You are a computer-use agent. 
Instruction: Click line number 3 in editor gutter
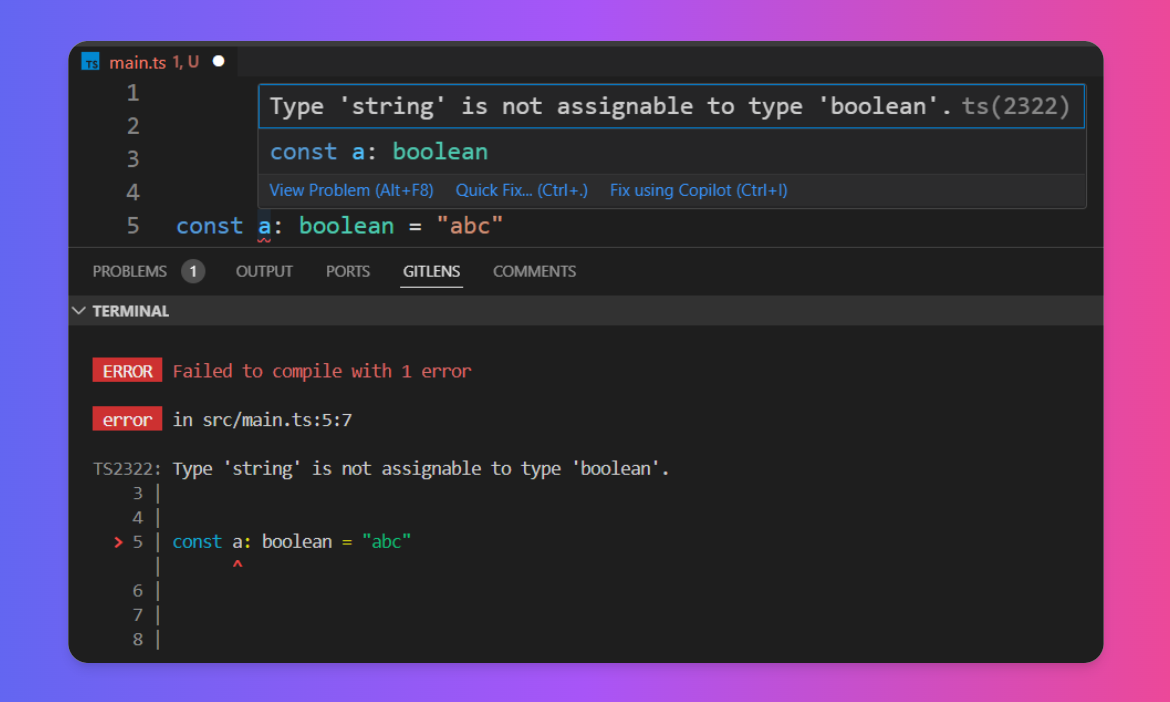[x=133, y=159]
